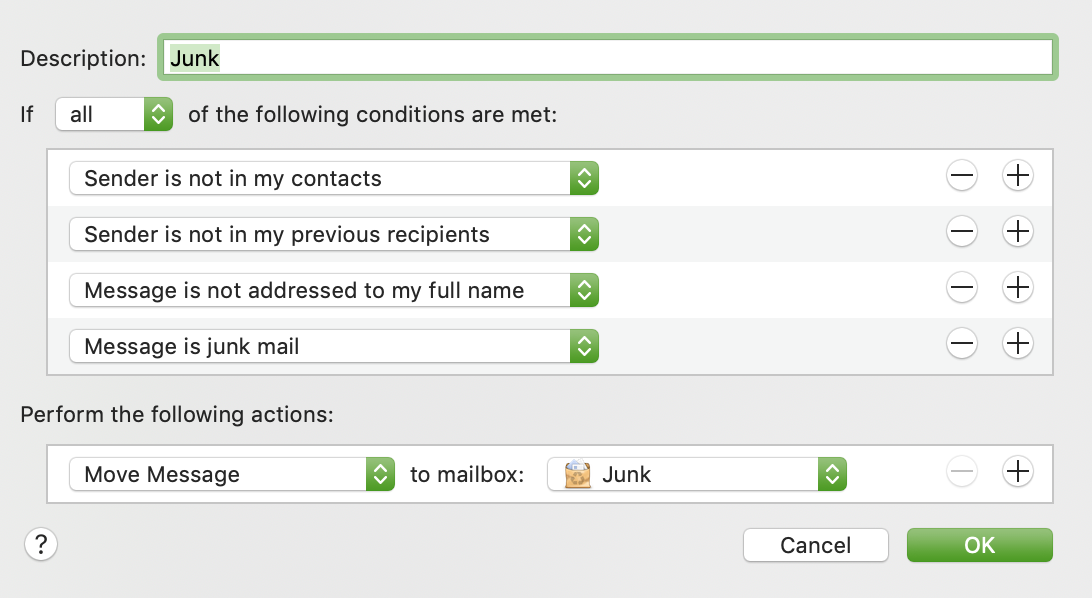
Task: Add another action with the plus button
Action: point(1017,472)
